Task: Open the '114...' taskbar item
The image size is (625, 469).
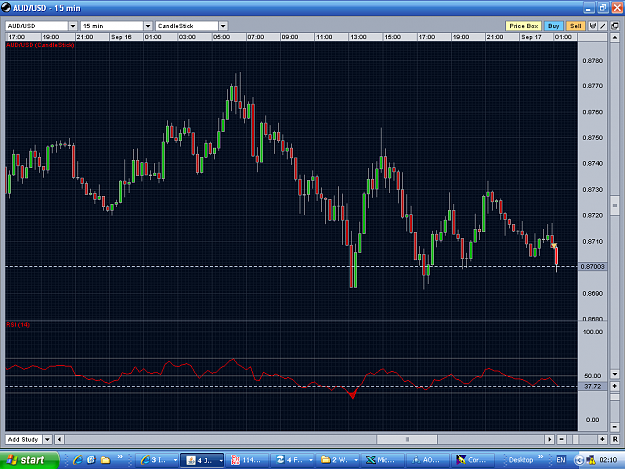Action: [248, 460]
